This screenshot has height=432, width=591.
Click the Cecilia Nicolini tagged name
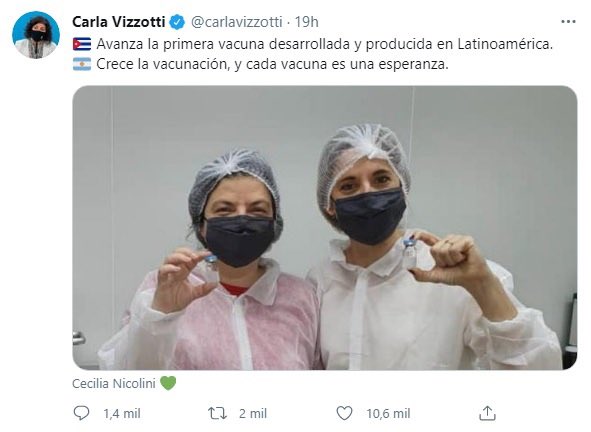[114, 384]
